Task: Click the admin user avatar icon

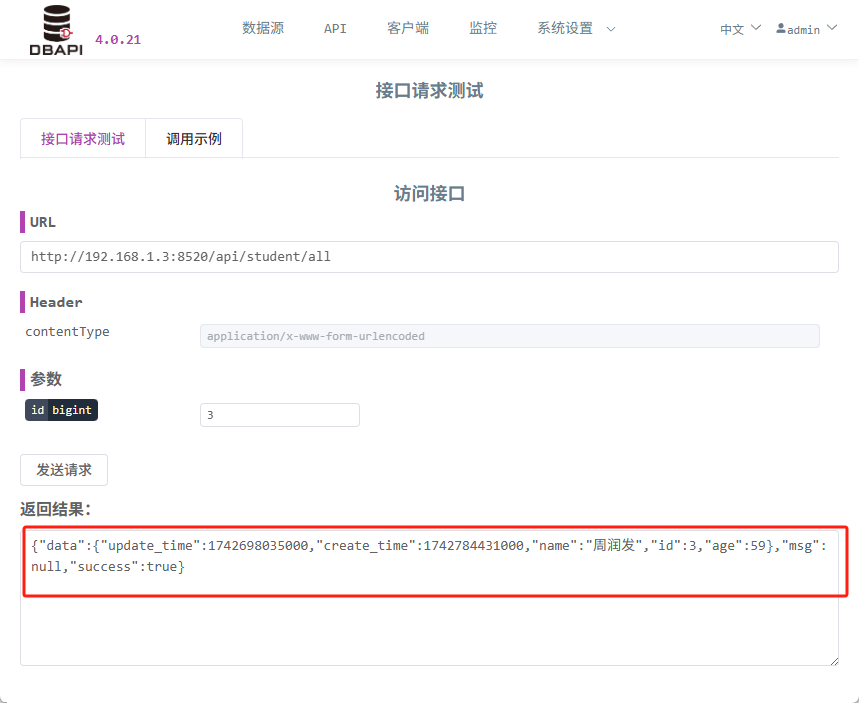Action: 781,28
